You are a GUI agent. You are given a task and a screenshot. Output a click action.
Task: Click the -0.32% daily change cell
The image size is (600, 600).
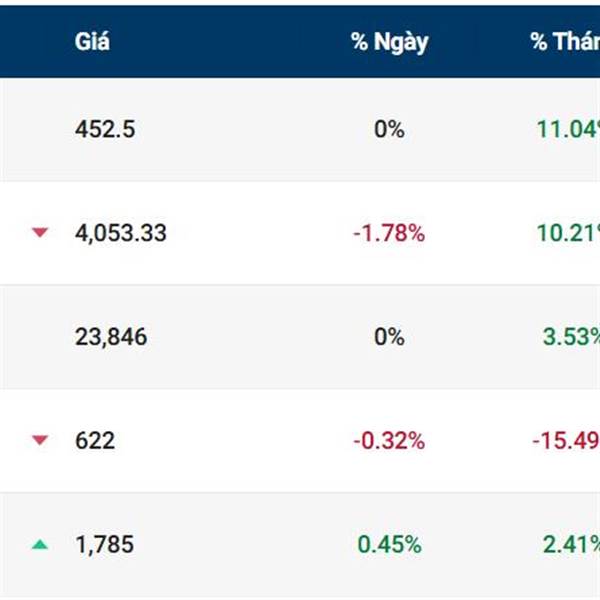389,440
